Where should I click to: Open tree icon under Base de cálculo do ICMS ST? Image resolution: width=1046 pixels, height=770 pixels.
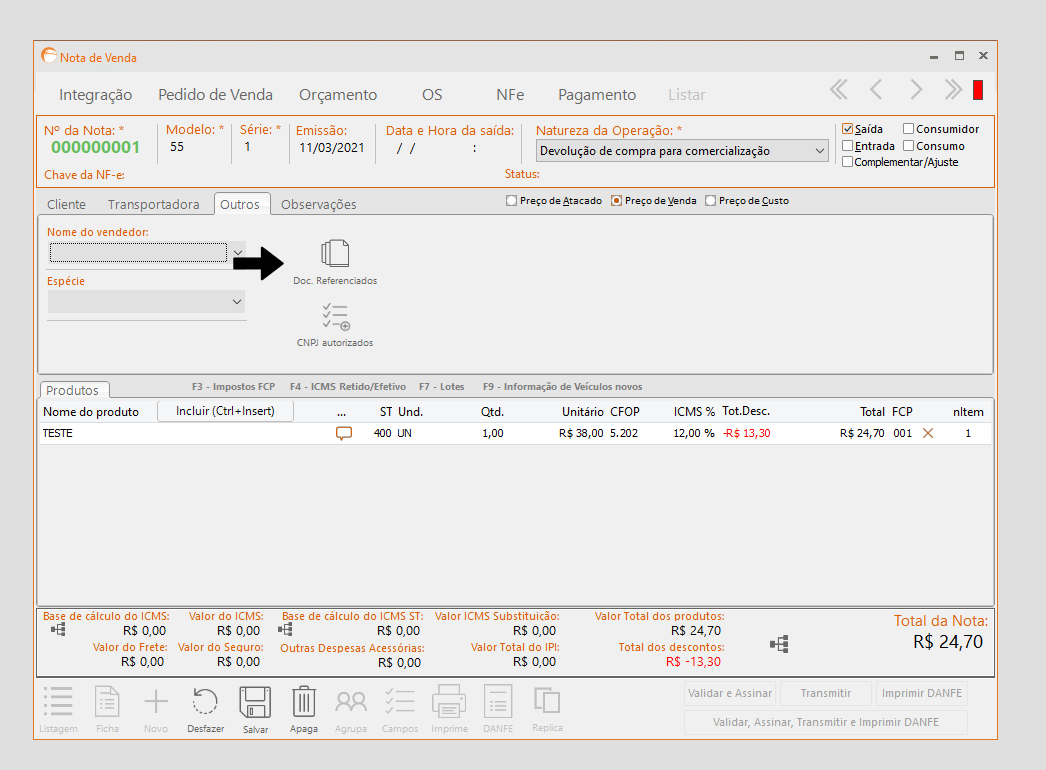click(x=286, y=629)
